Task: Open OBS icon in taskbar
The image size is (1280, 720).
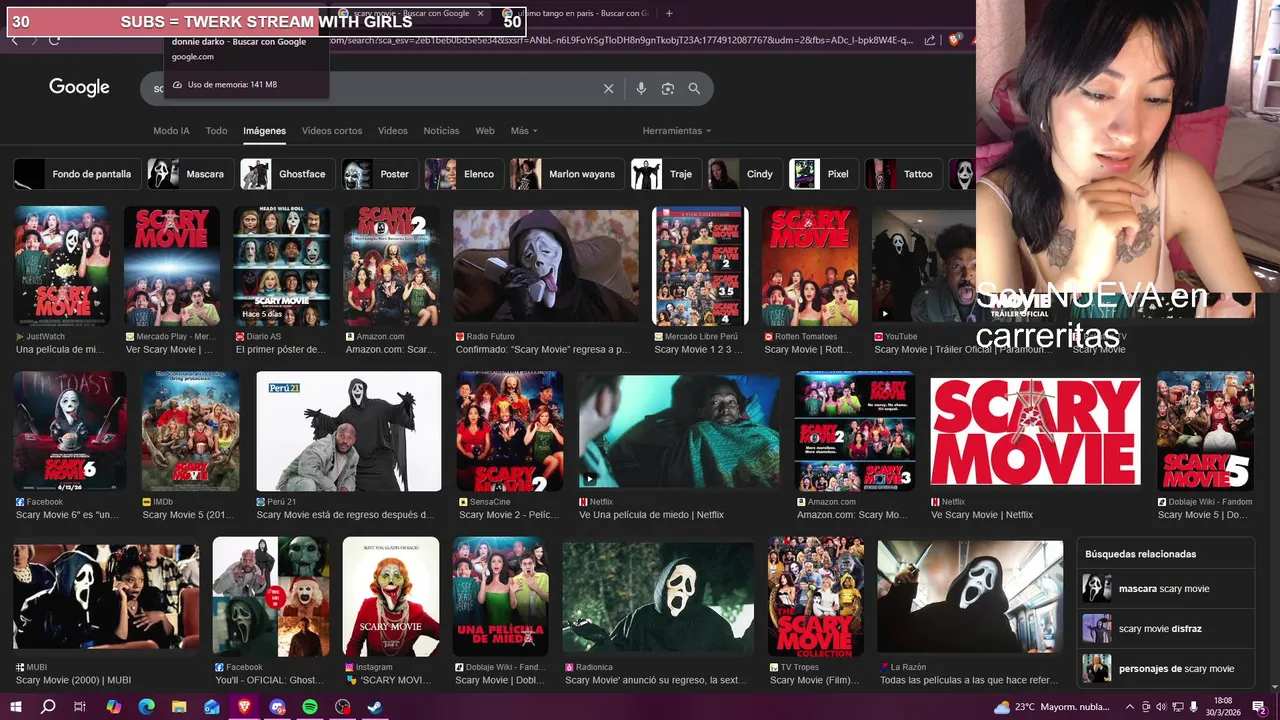Action: click(x=343, y=707)
